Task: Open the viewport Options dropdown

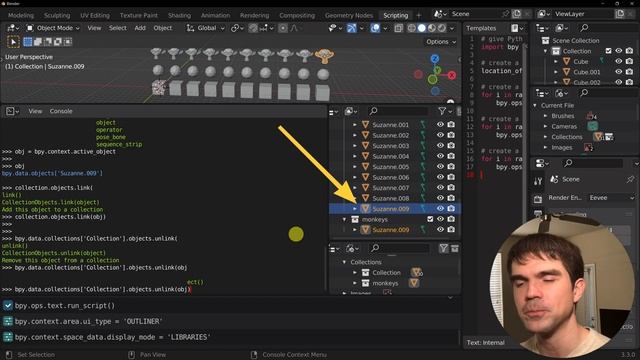Action: pos(441,42)
